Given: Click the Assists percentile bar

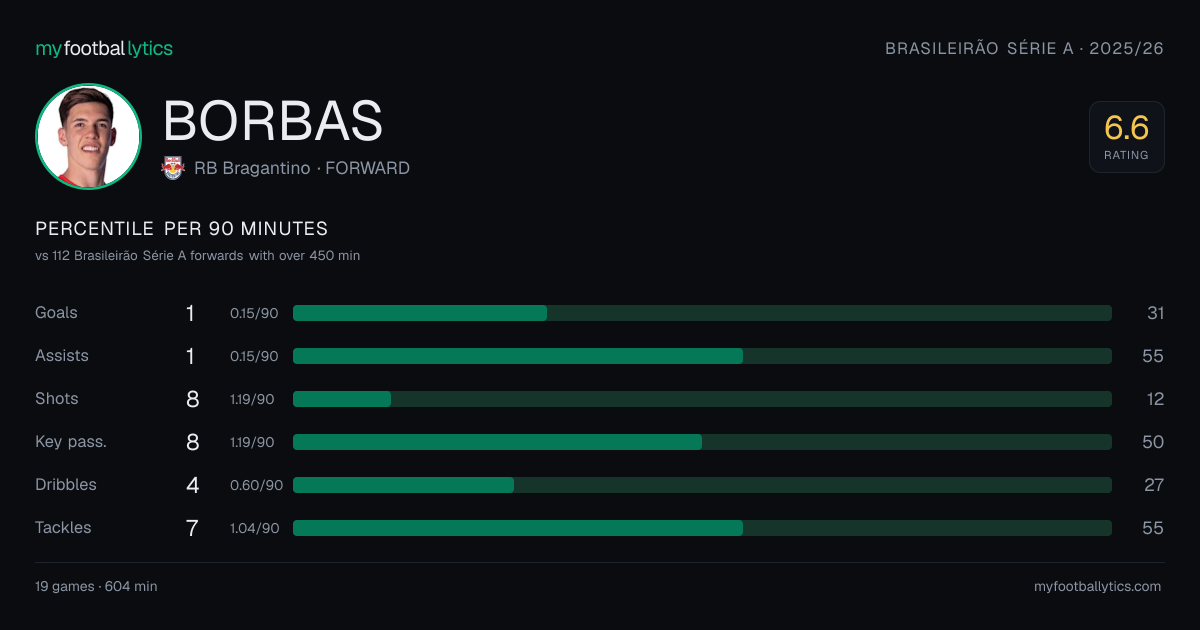Looking at the screenshot, I should tap(702, 356).
